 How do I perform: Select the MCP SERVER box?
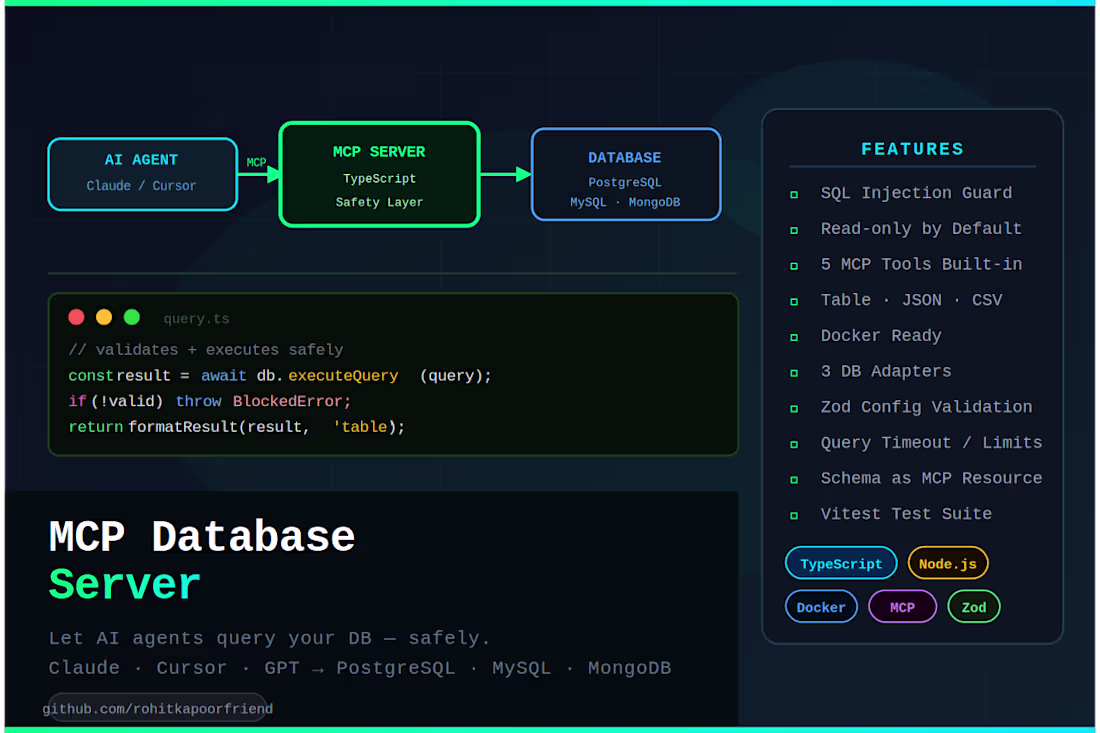pyautogui.click(x=380, y=175)
